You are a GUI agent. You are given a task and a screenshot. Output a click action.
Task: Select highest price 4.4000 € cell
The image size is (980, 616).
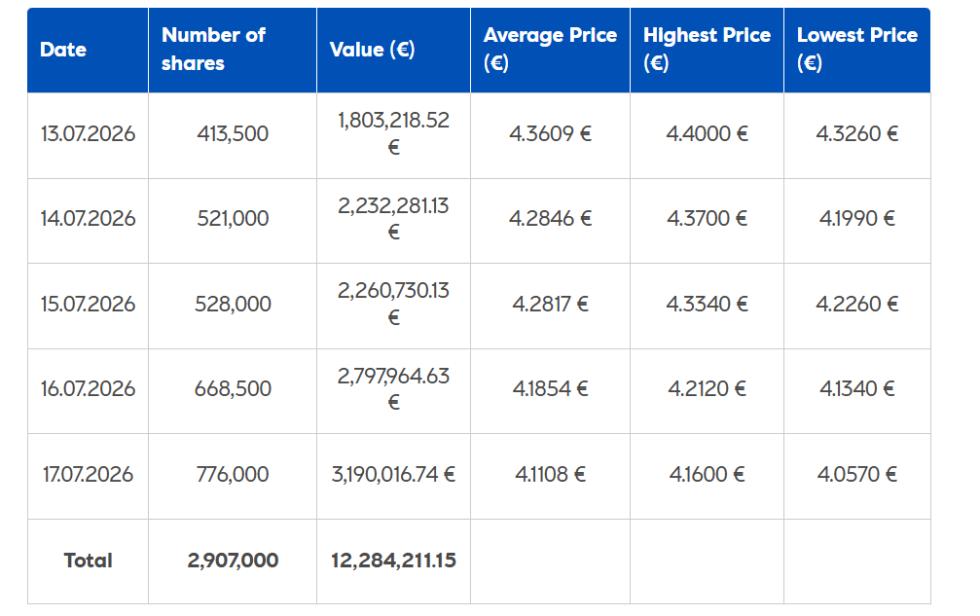tap(707, 134)
